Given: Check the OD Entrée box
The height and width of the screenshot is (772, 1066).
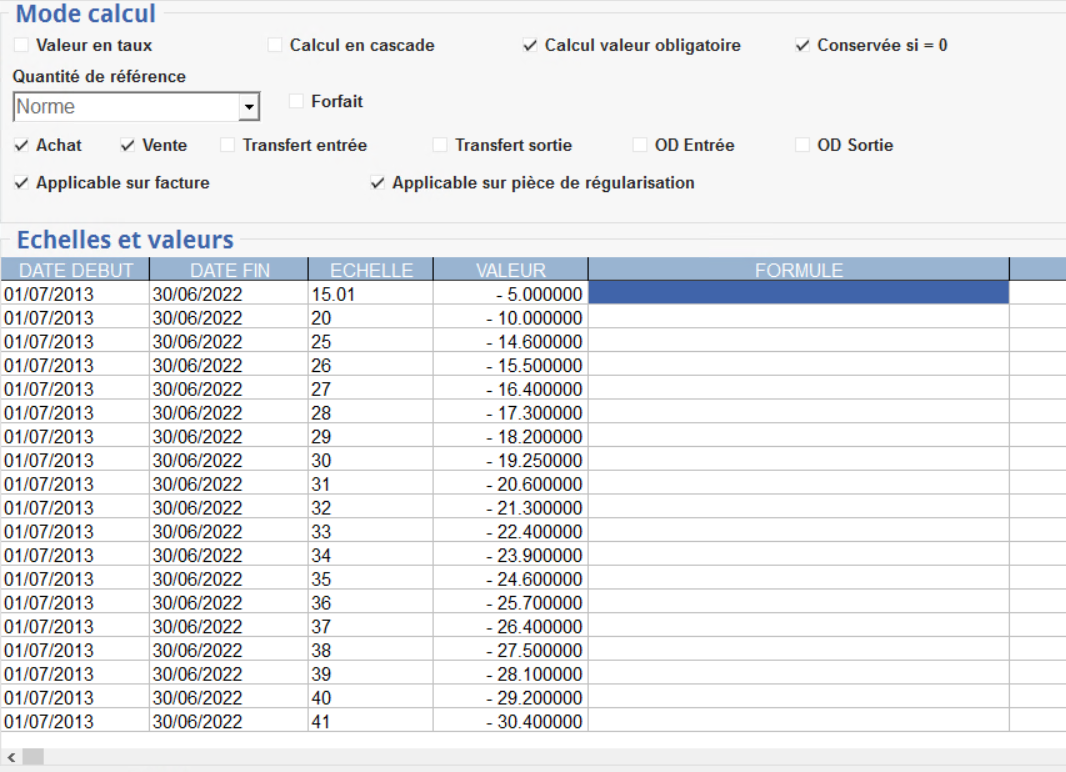Looking at the screenshot, I should pos(640,145).
